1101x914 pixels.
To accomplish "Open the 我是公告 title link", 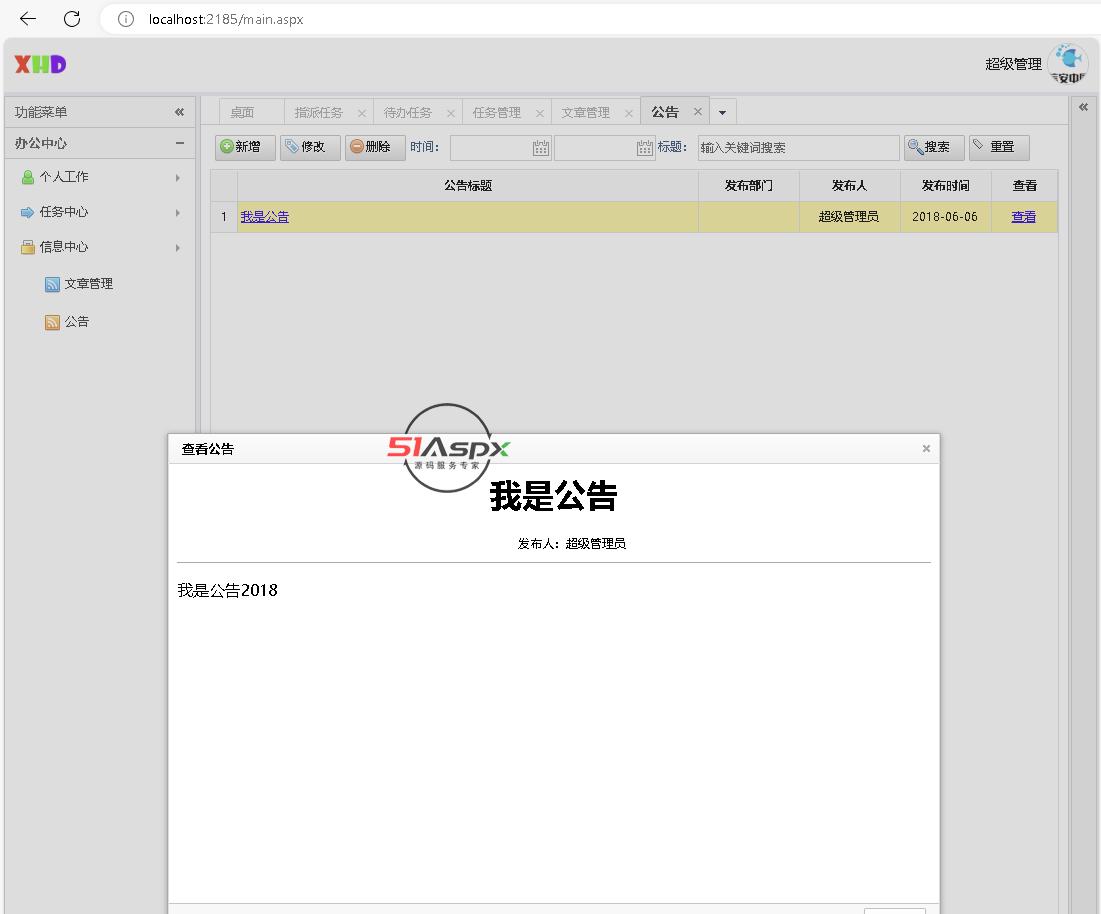I will click(265, 217).
